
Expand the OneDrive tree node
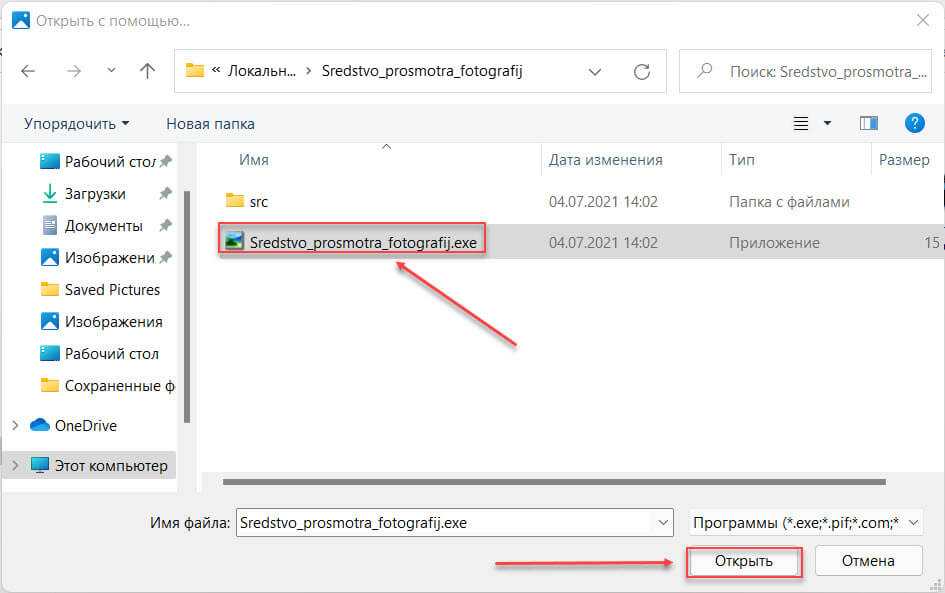coord(14,425)
